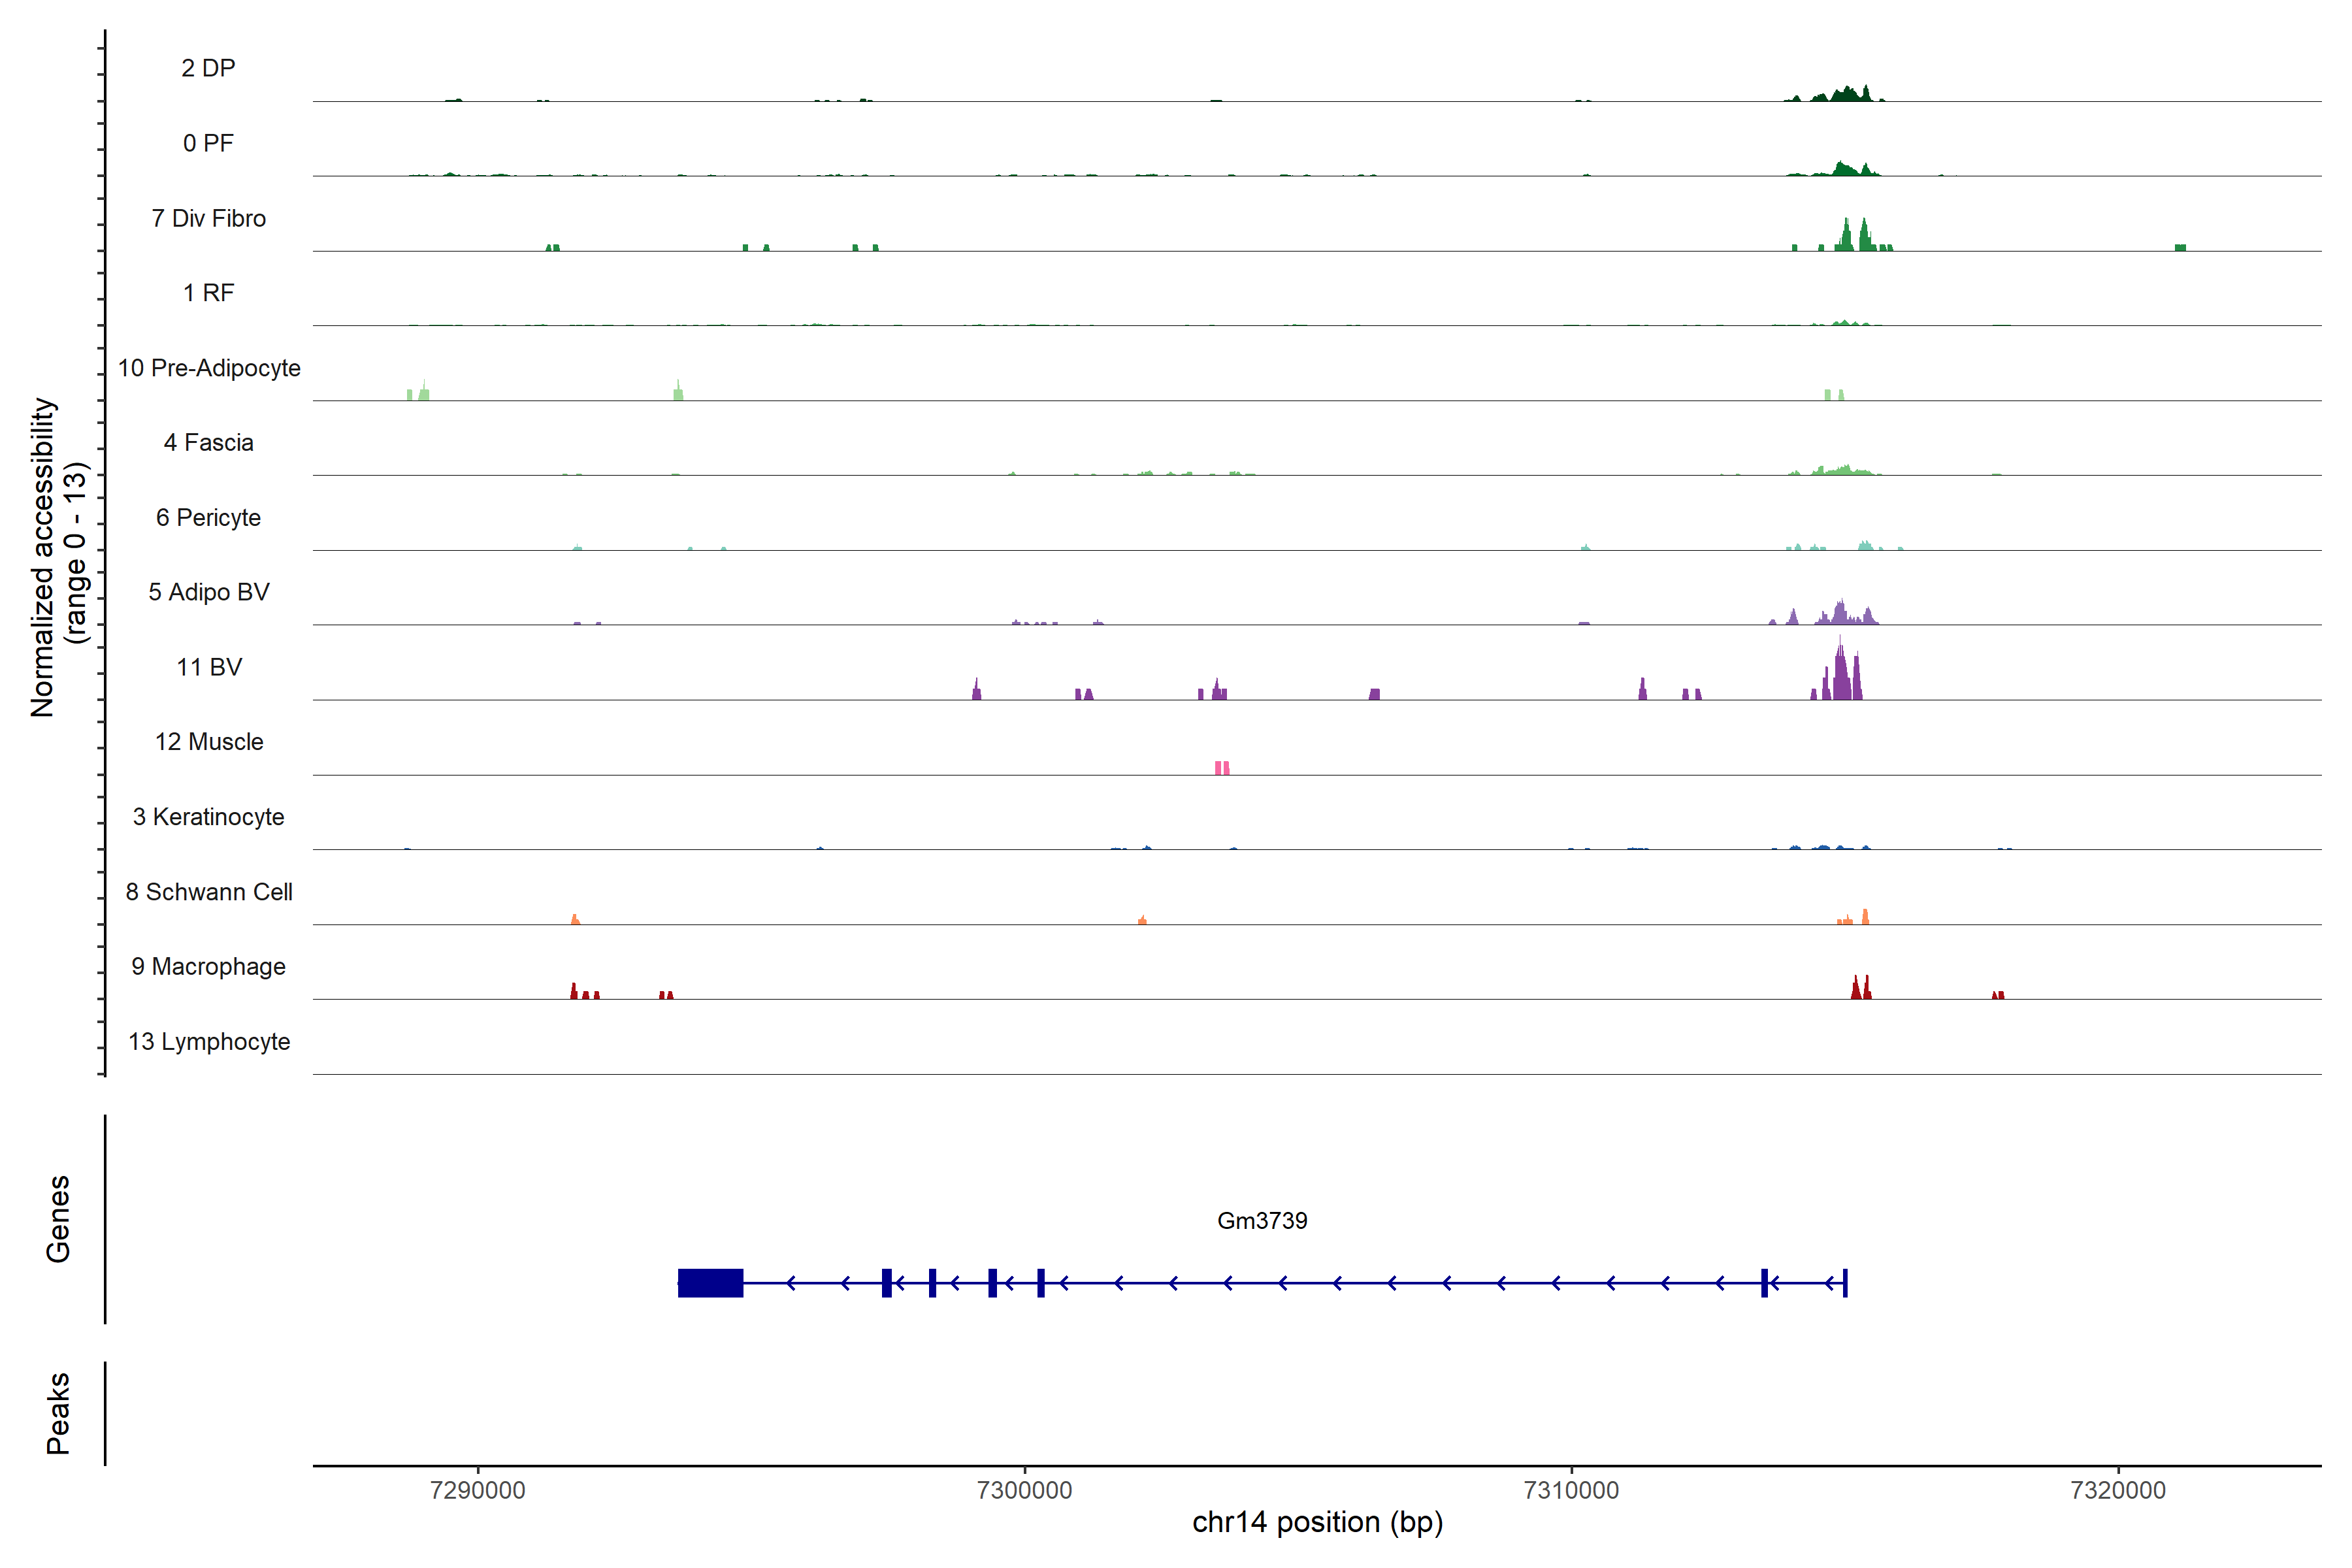Click the 7310000 axis tick label
Viewport: 2352px width, 1568px height.
point(1571,1490)
